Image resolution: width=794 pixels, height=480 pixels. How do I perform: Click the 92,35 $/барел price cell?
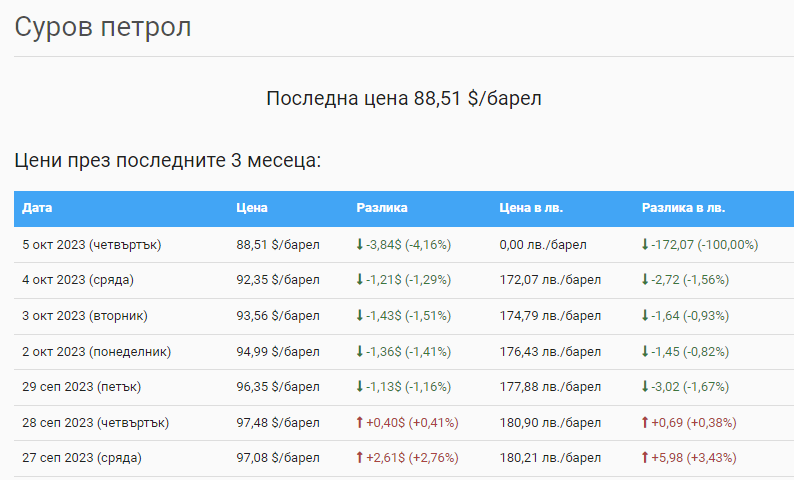278,280
